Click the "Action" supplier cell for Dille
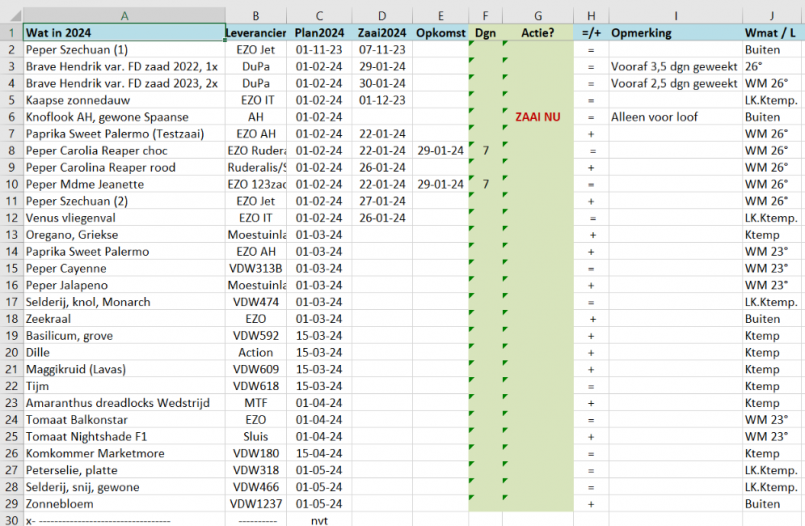The image size is (805, 526). coord(256,352)
